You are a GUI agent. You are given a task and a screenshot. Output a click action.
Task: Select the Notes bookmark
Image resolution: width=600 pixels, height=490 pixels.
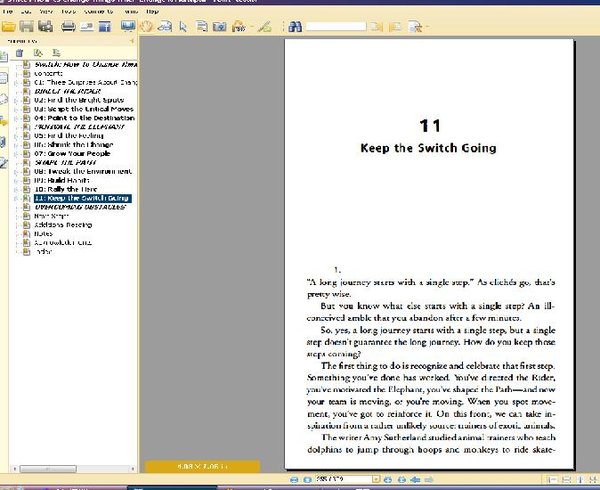pos(43,234)
